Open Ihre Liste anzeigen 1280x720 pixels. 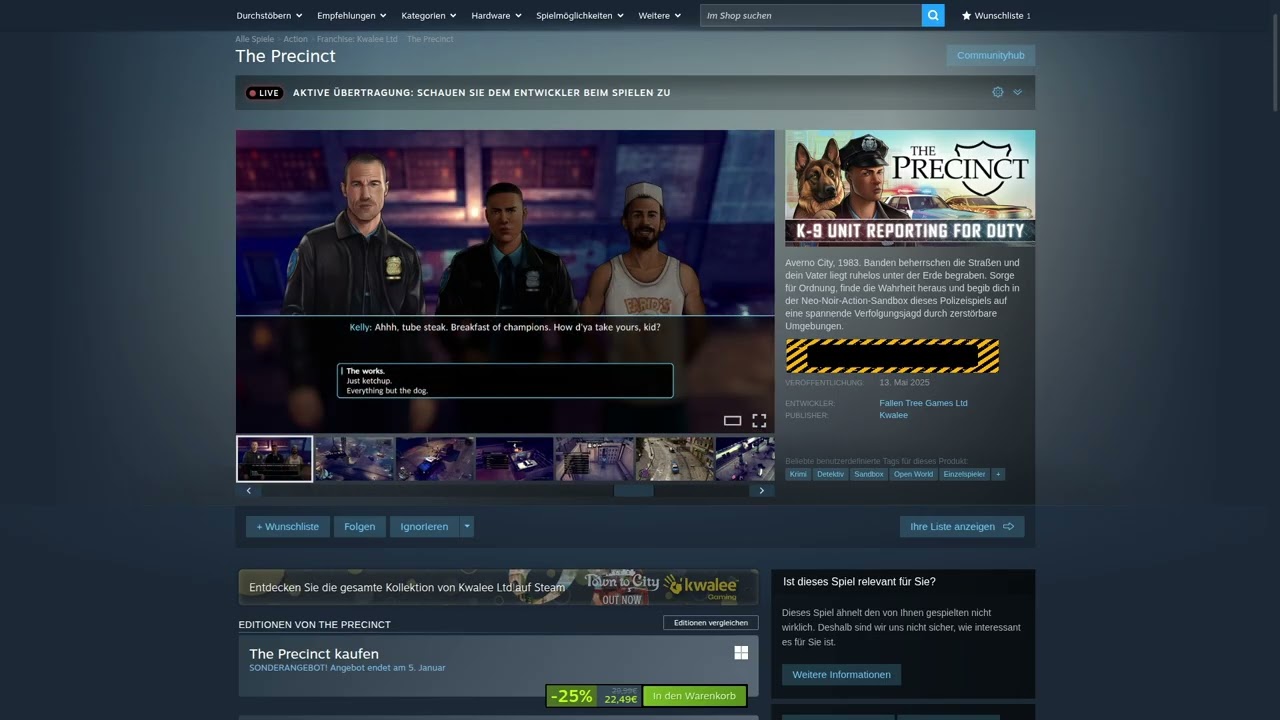click(962, 526)
